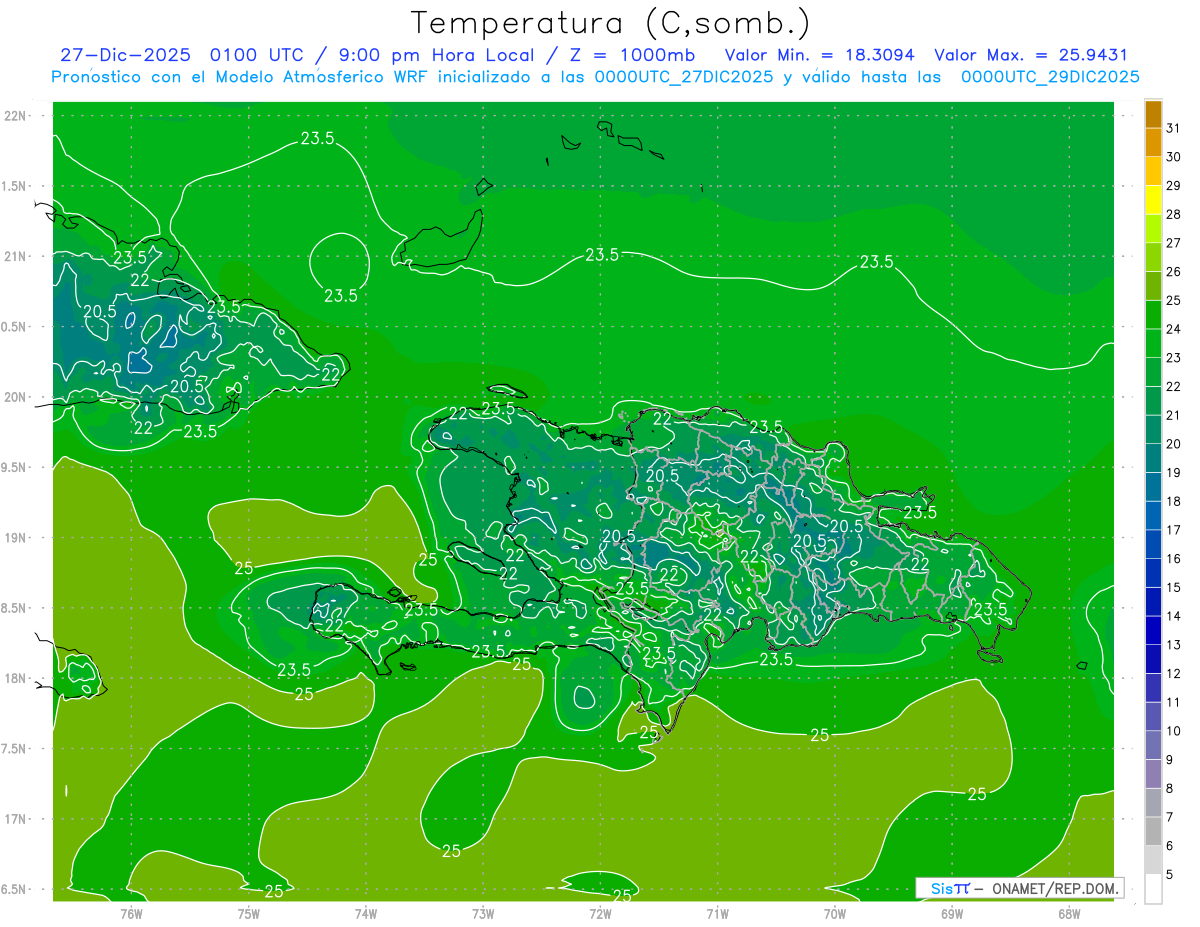Click the gray color bar segment between 6 and 7

tap(1153, 832)
